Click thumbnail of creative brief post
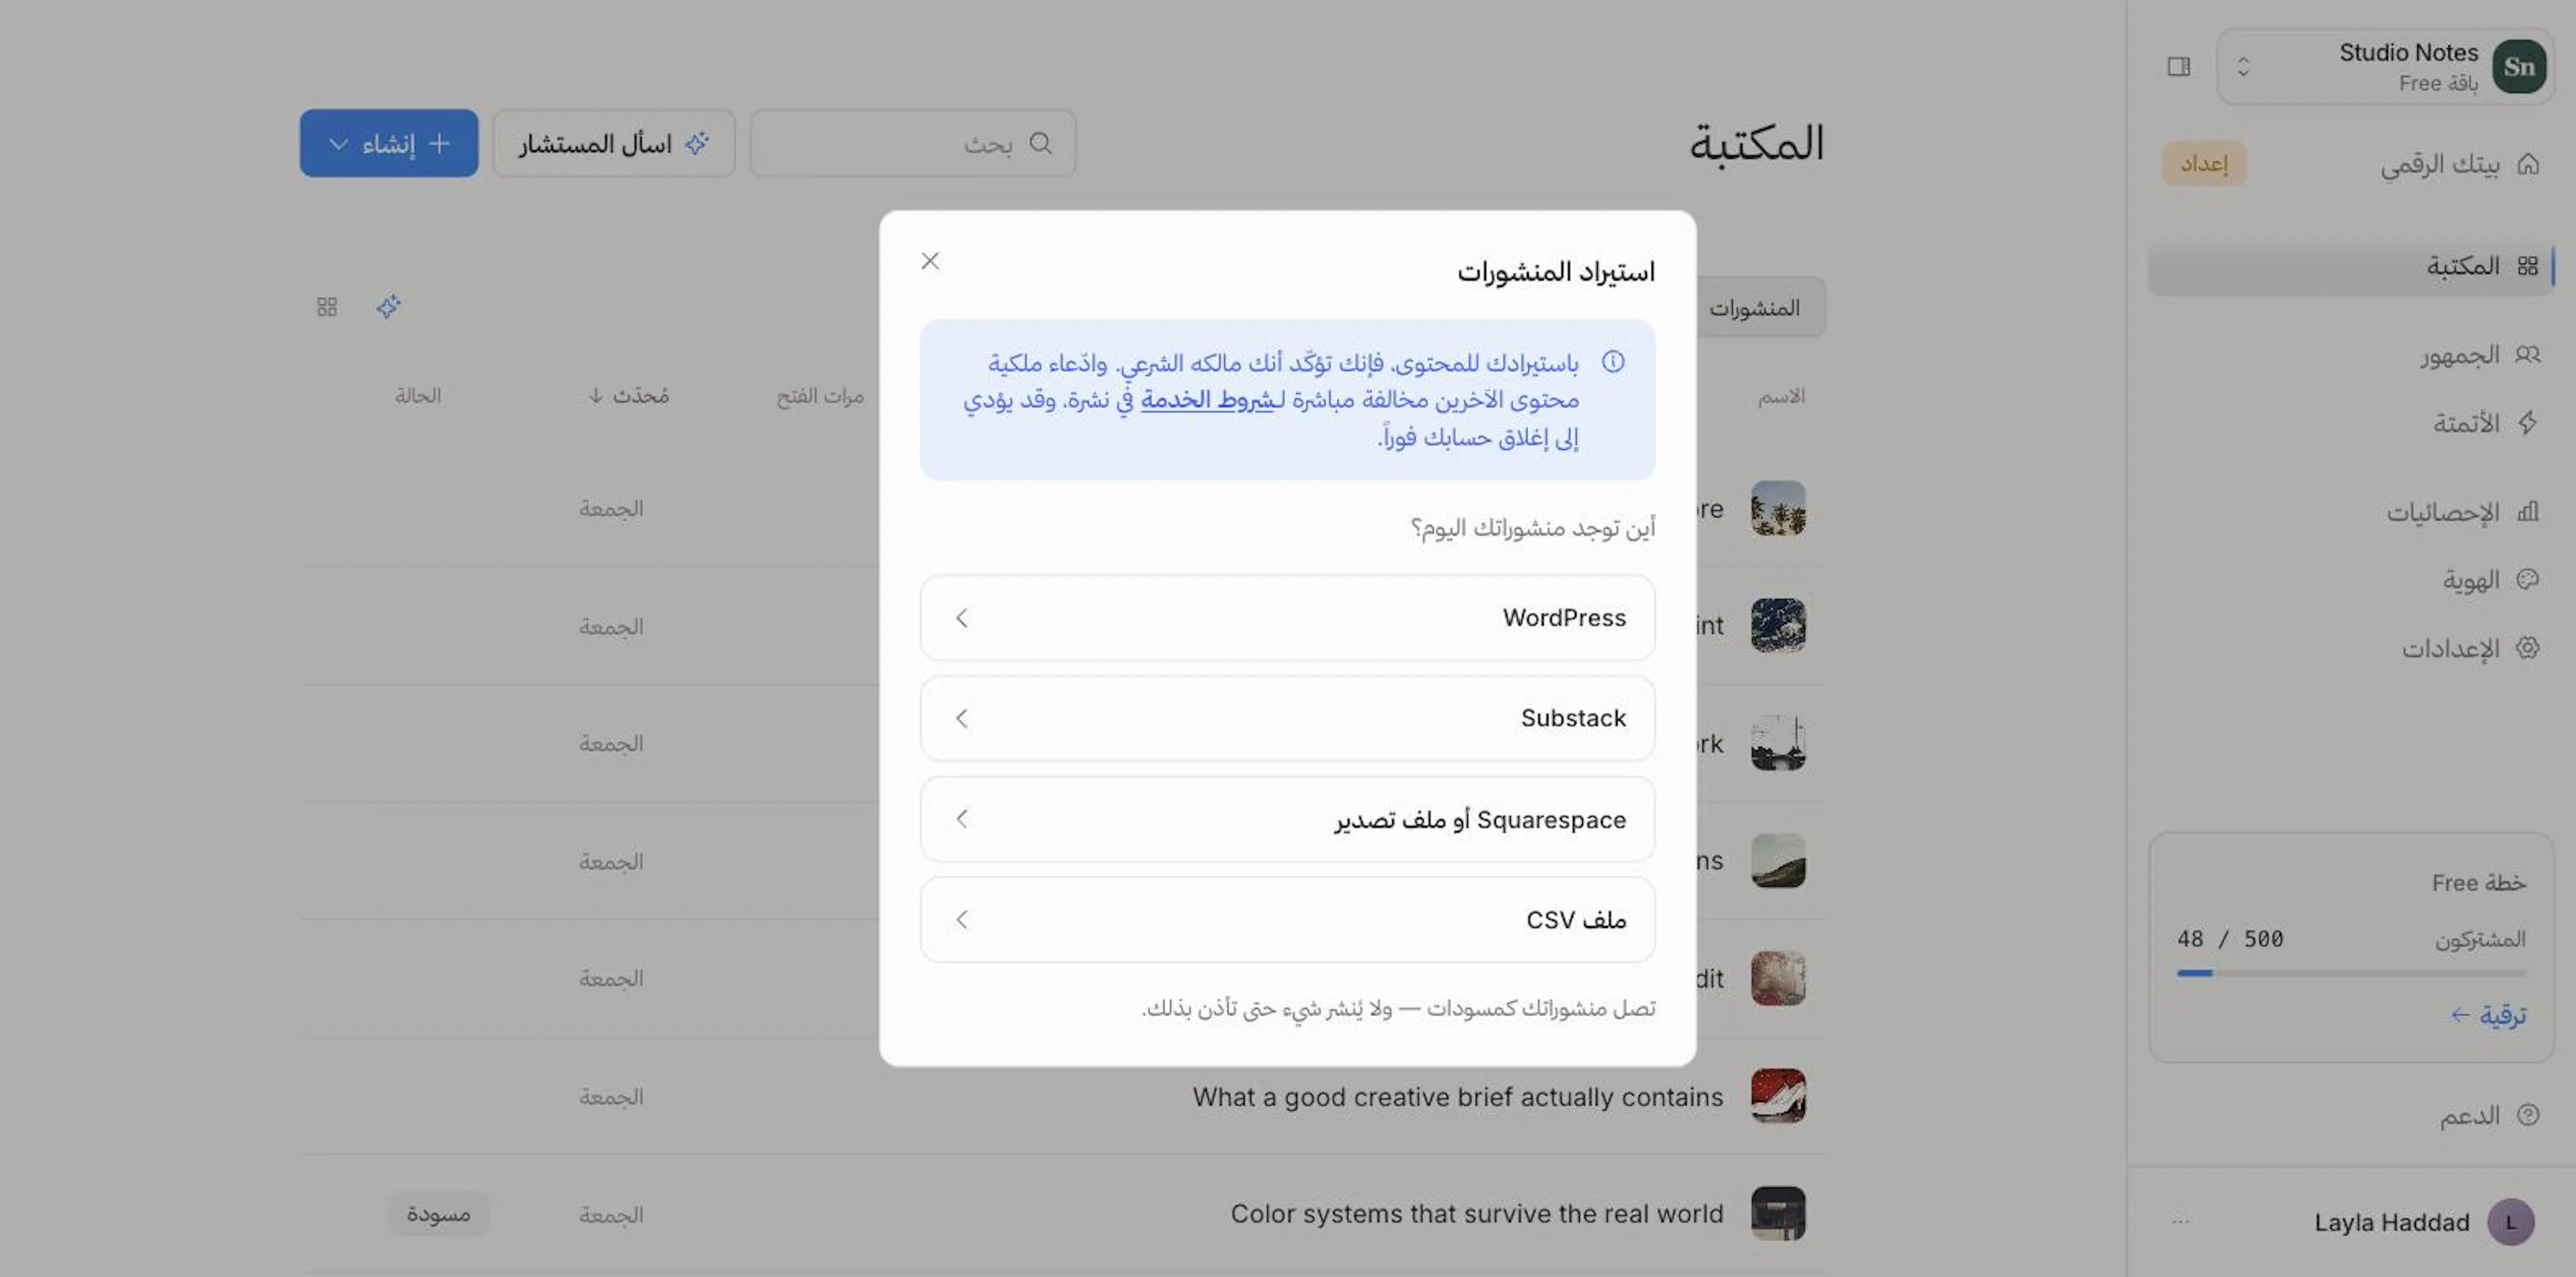This screenshot has height=1277, width=2576. coord(1778,1096)
